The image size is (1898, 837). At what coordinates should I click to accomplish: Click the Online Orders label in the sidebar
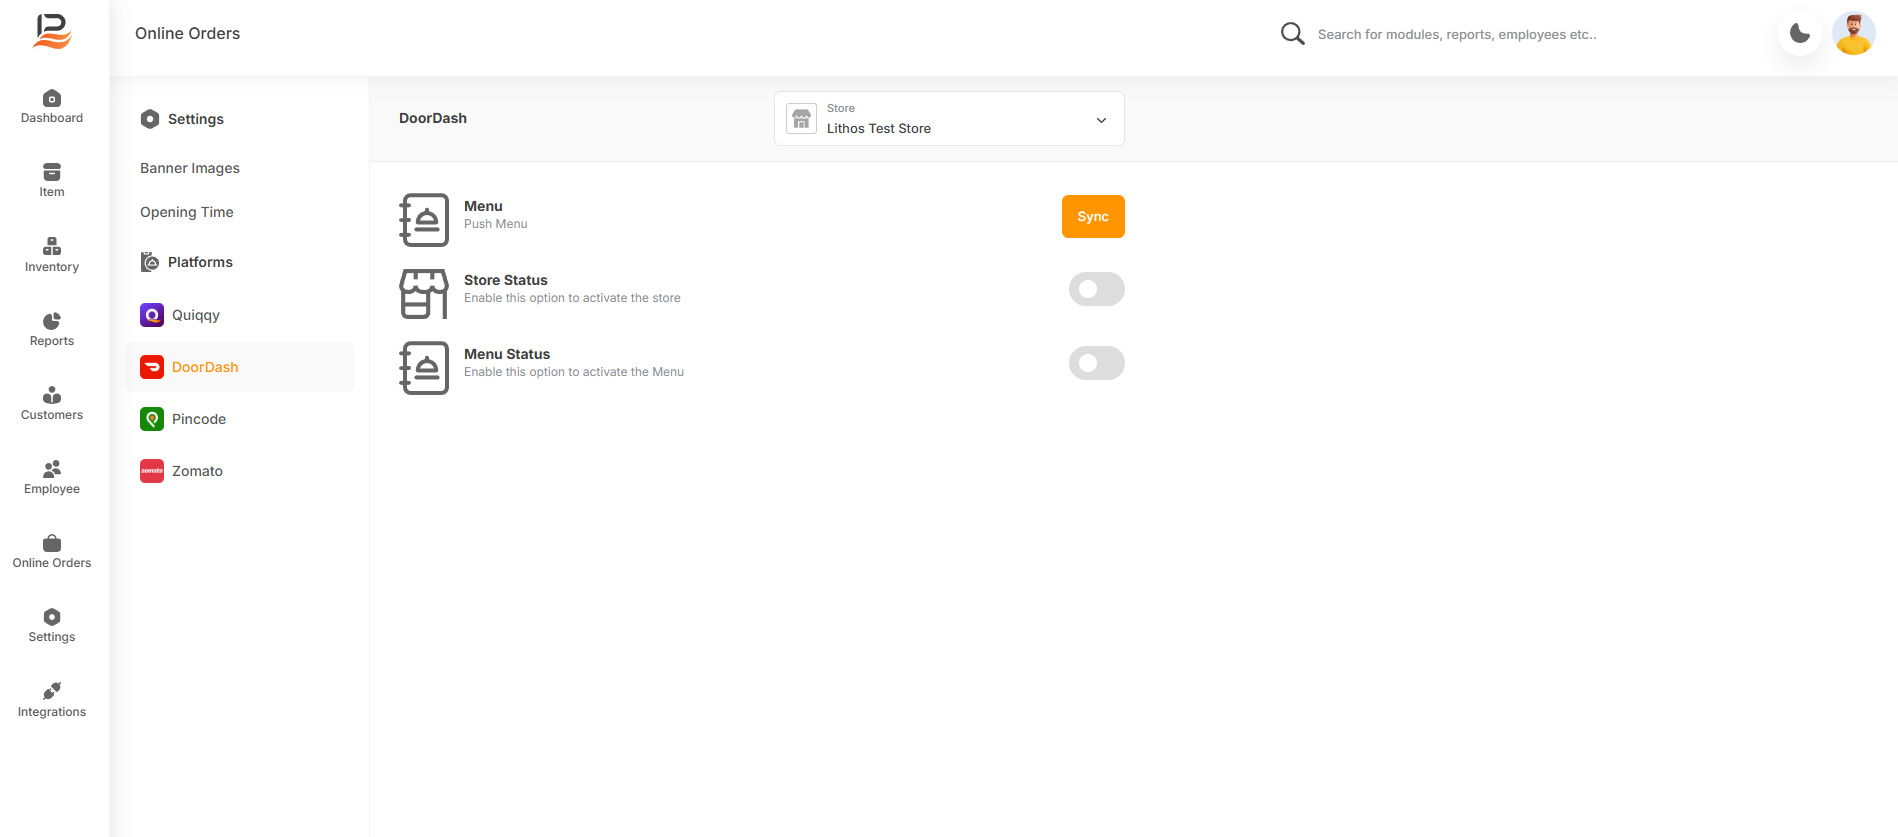click(52, 563)
